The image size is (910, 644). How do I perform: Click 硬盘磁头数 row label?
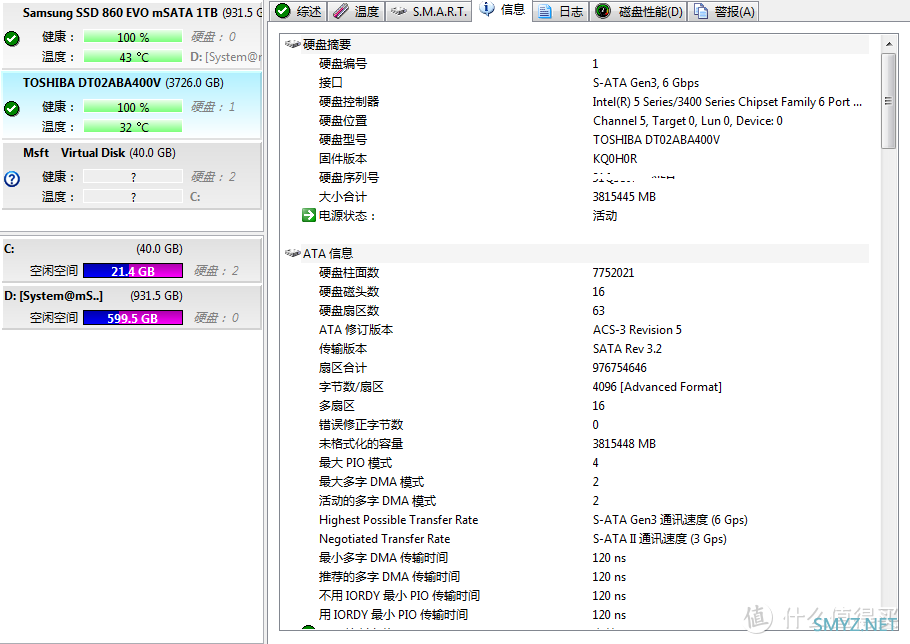click(x=349, y=291)
